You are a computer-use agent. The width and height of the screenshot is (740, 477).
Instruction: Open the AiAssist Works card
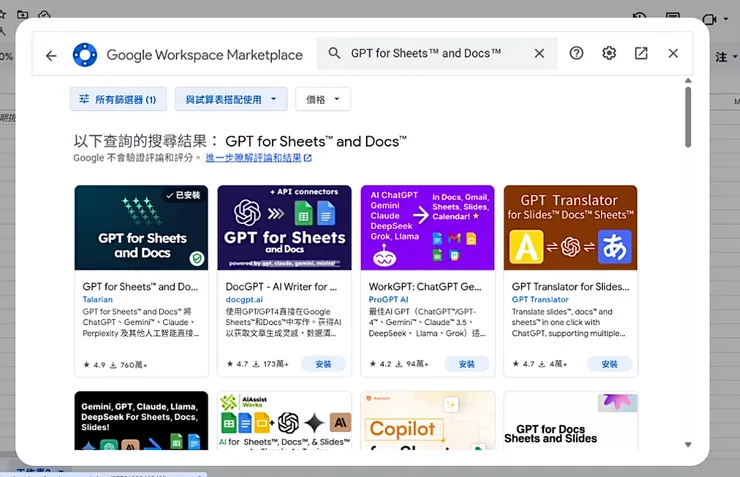click(284, 420)
